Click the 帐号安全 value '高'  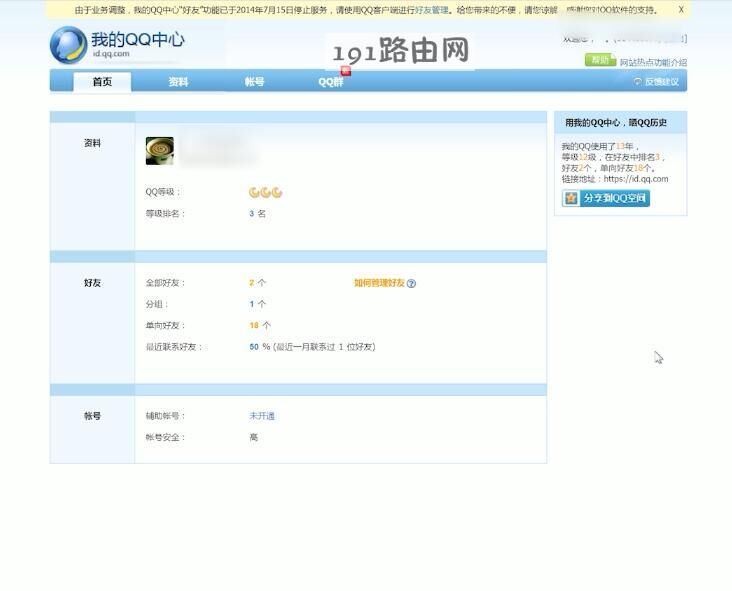pos(253,437)
